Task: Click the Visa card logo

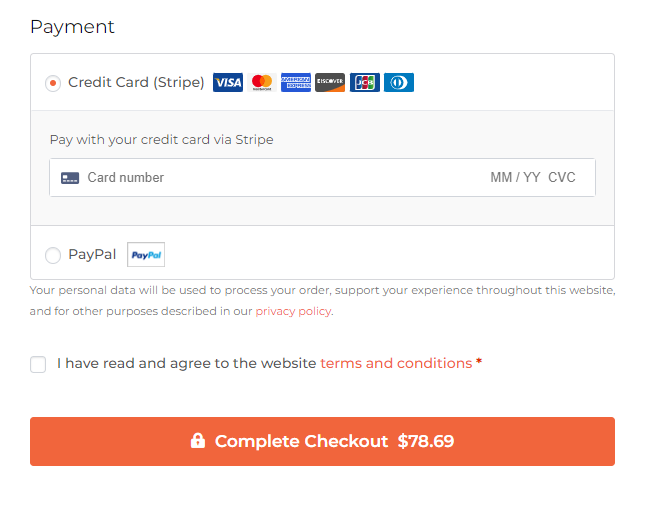Action: coord(228,82)
